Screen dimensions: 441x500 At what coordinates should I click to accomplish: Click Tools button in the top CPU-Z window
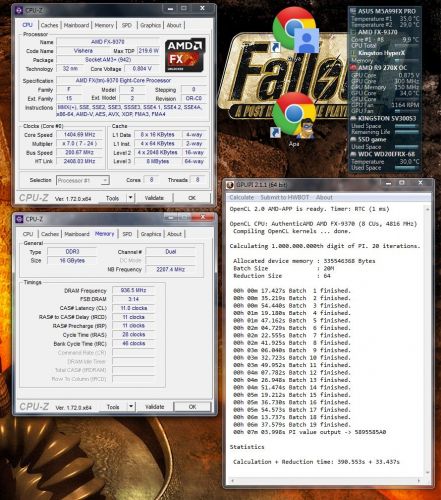click(x=113, y=198)
